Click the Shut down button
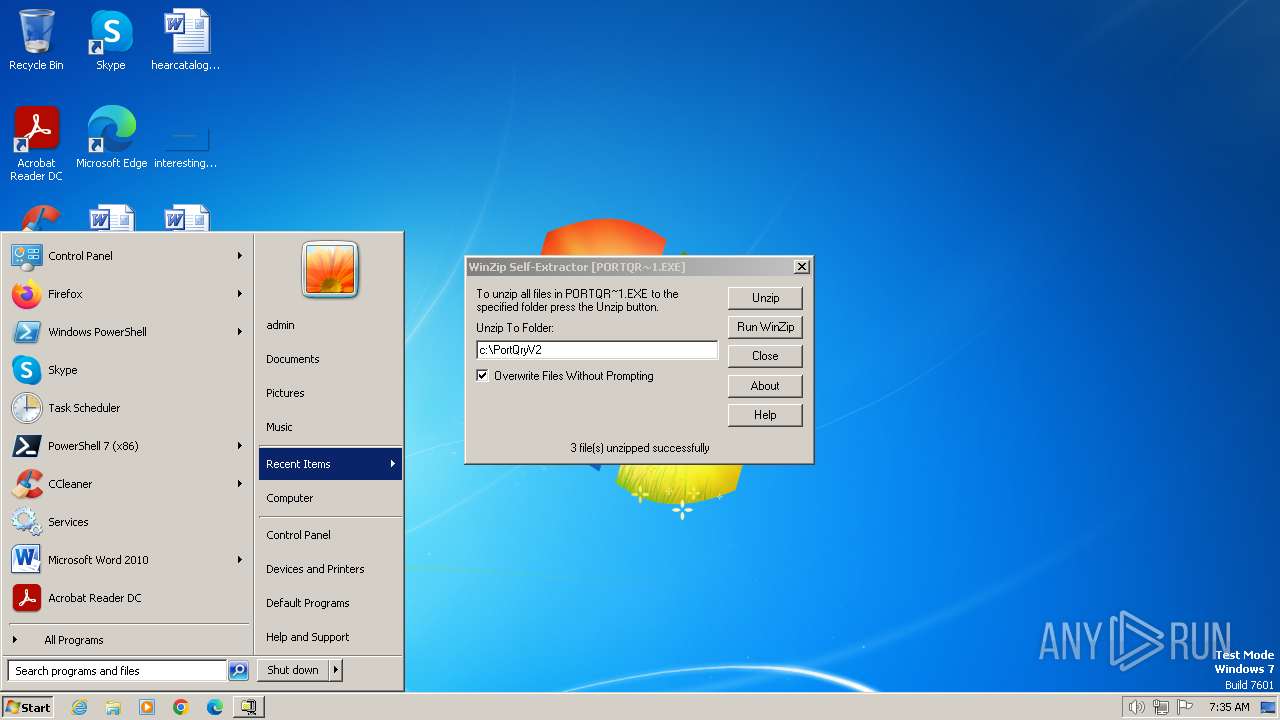This screenshot has height=720, width=1280. coord(293,670)
